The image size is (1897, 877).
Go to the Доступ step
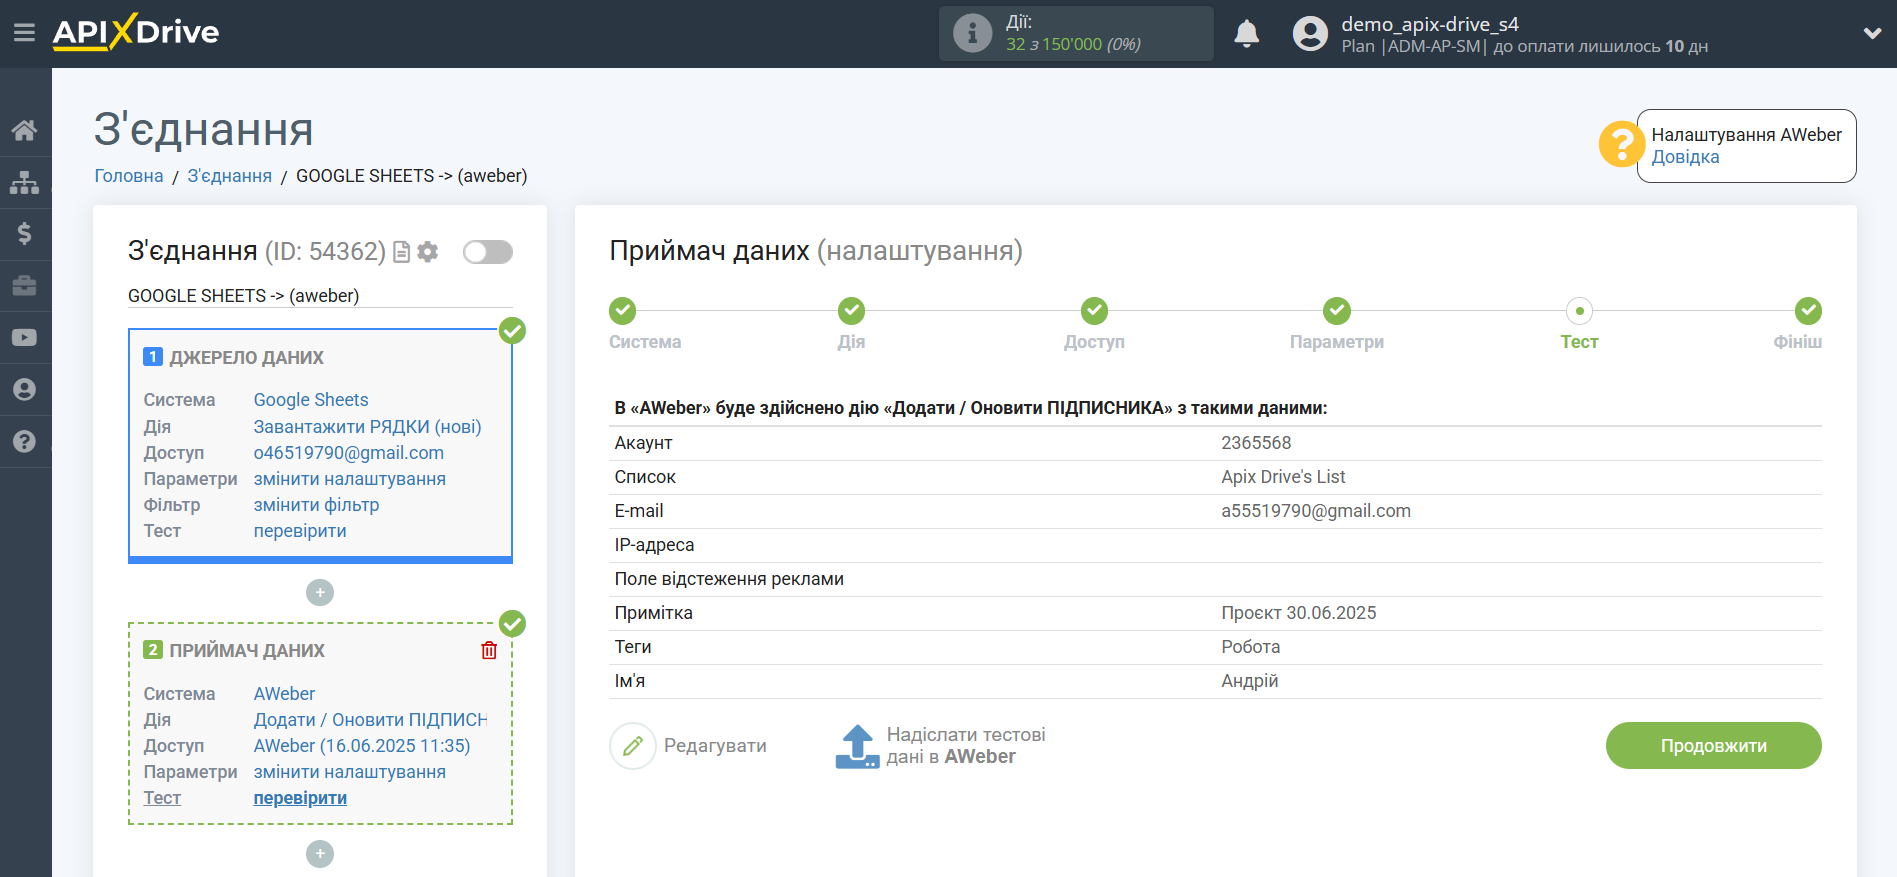tap(1094, 311)
